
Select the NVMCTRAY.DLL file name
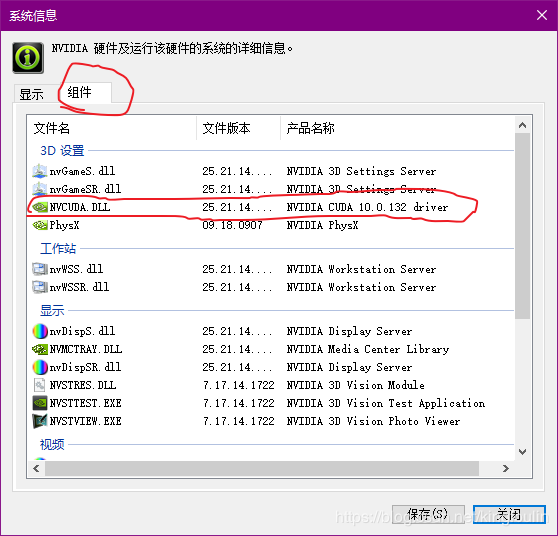86,349
